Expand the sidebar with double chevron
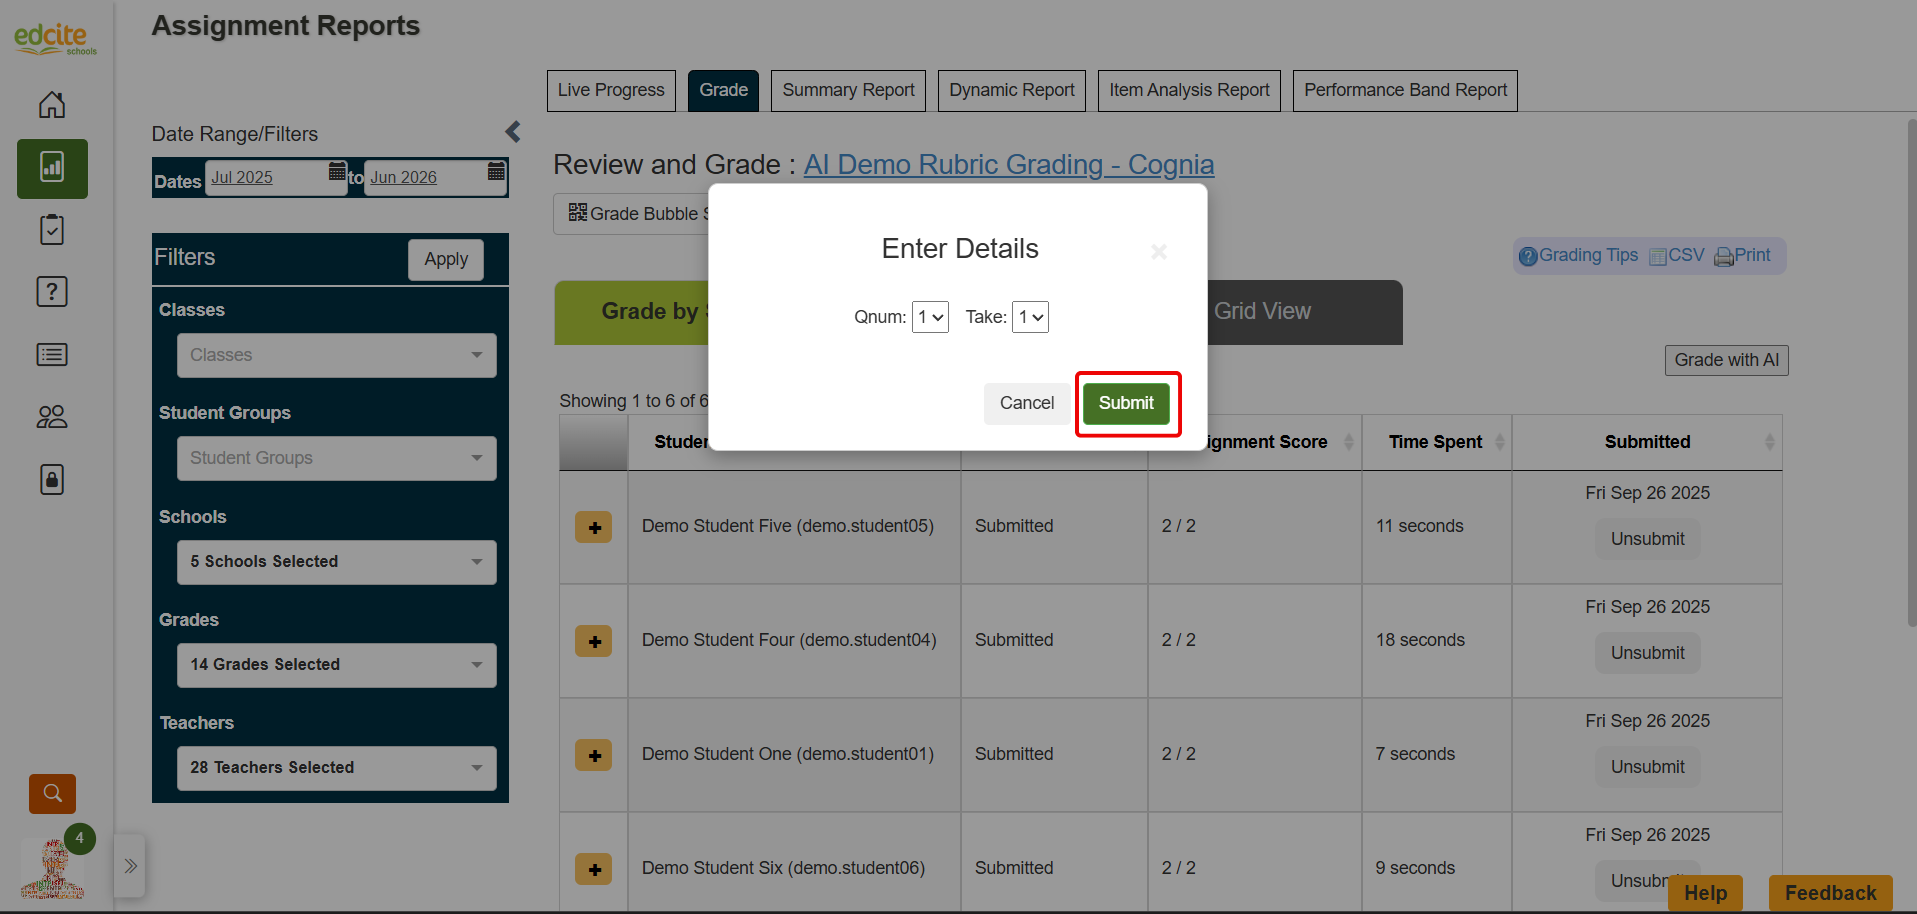This screenshot has width=1917, height=914. 130,866
